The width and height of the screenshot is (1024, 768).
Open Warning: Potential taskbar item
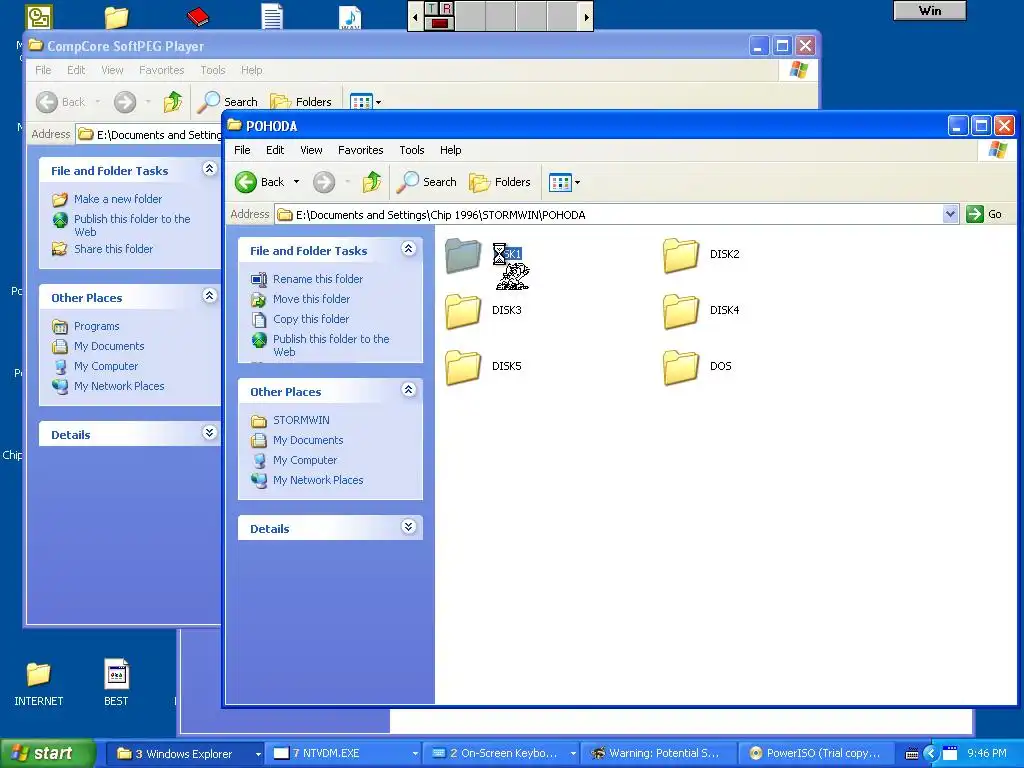660,754
